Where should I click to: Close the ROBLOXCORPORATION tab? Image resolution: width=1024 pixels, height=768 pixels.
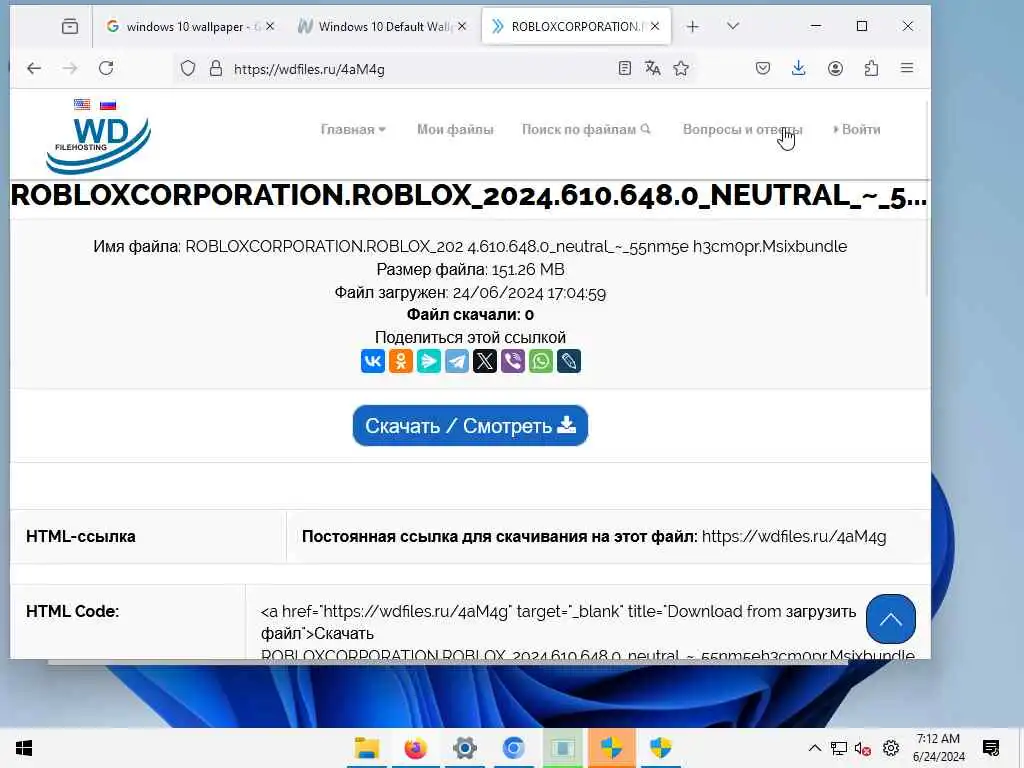tap(655, 26)
